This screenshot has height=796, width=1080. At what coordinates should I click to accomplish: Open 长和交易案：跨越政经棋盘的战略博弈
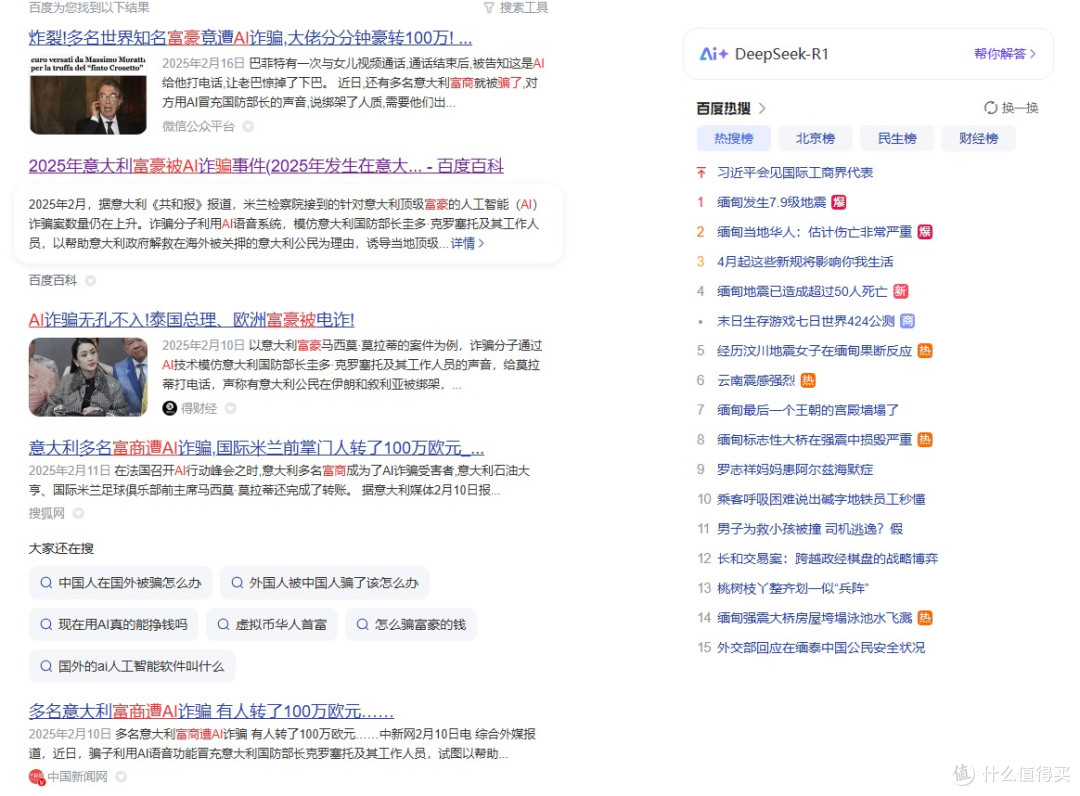tap(827, 558)
